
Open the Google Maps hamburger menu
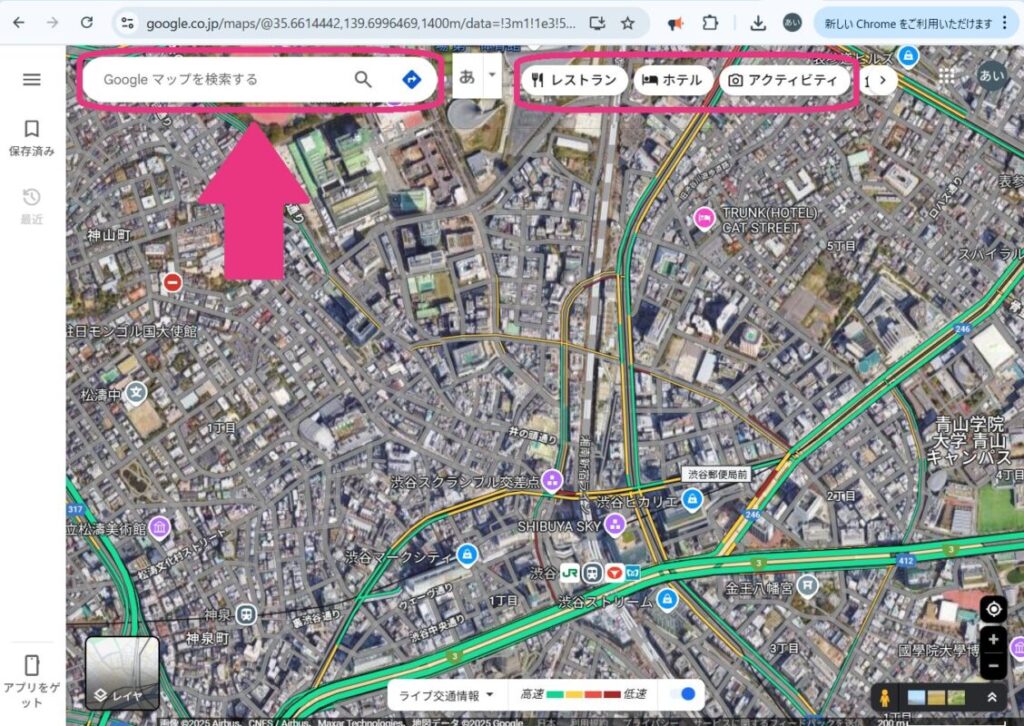click(x=31, y=80)
